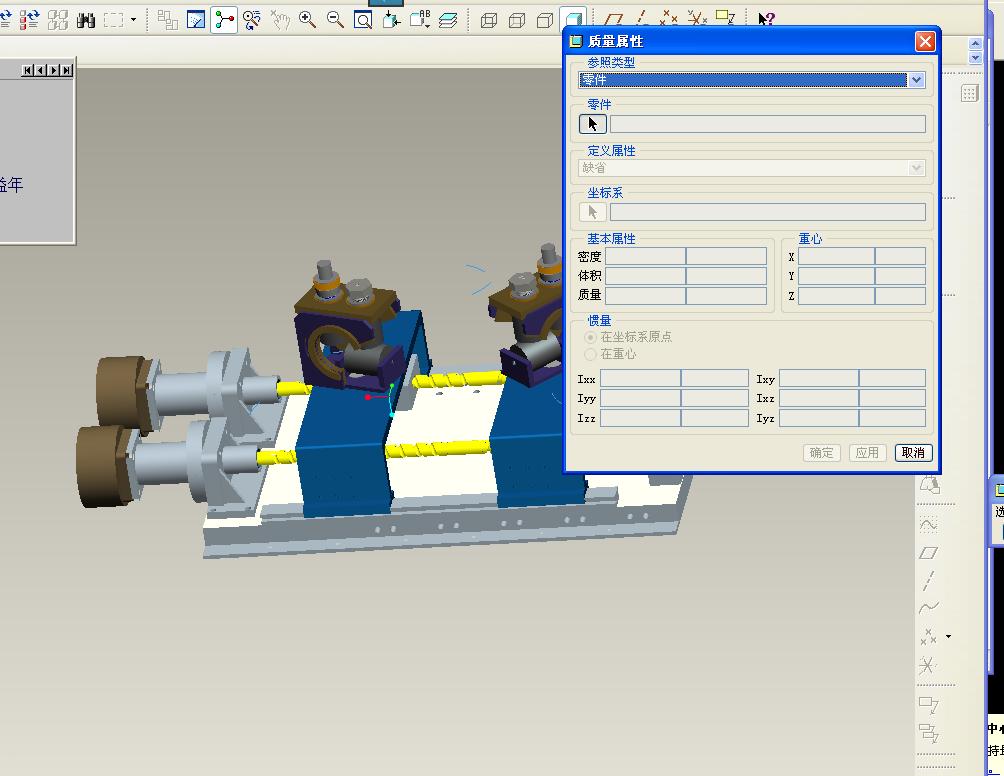Select 在坐标系原点 radio button
This screenshot has width=1004, height=776.
click(590, 337)
